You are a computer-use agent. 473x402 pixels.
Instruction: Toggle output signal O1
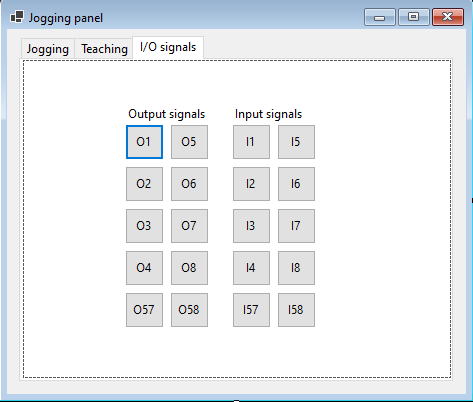click(144, 142)
